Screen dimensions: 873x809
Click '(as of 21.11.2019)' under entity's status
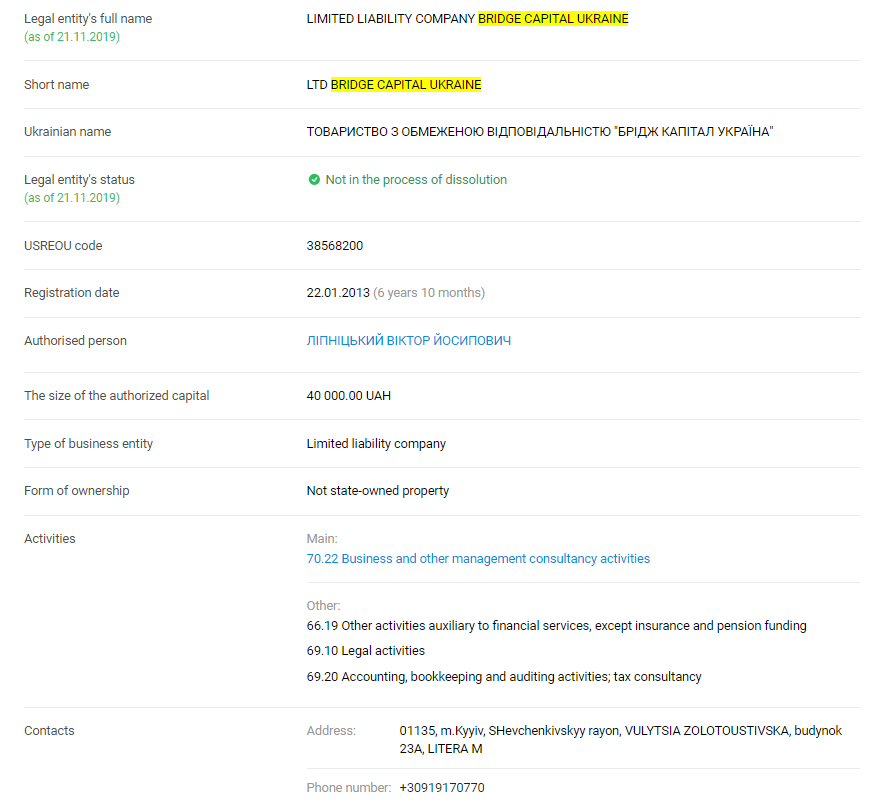72,198
